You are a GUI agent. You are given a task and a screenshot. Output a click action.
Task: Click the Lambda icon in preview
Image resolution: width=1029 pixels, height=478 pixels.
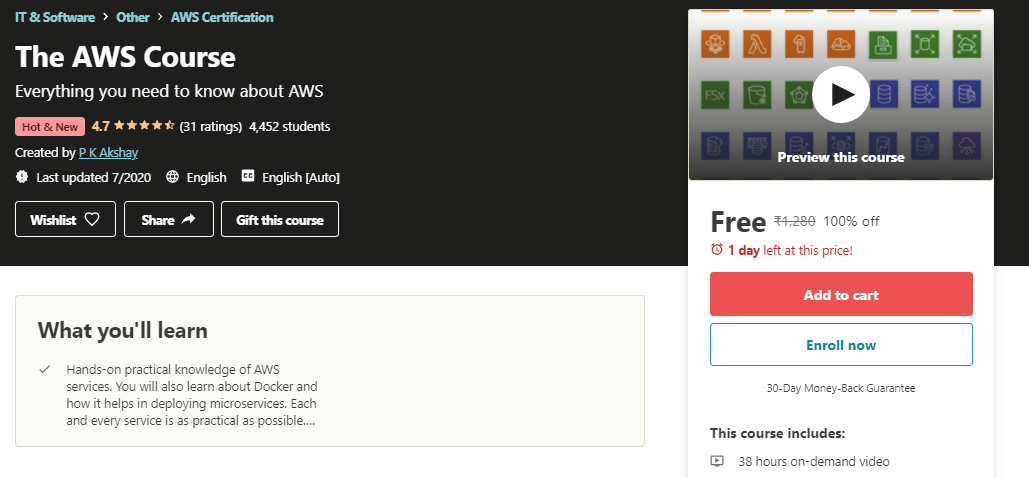(757, 45)
